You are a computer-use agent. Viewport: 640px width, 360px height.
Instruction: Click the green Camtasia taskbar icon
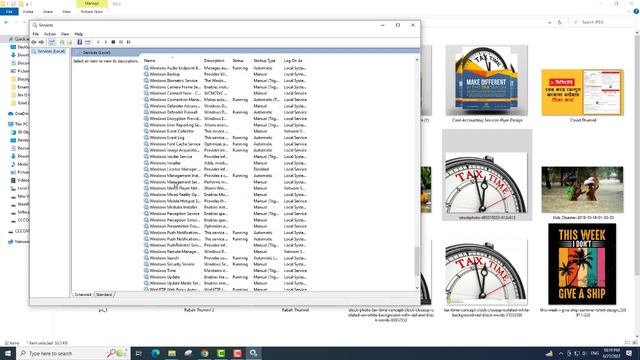point(221,353)
